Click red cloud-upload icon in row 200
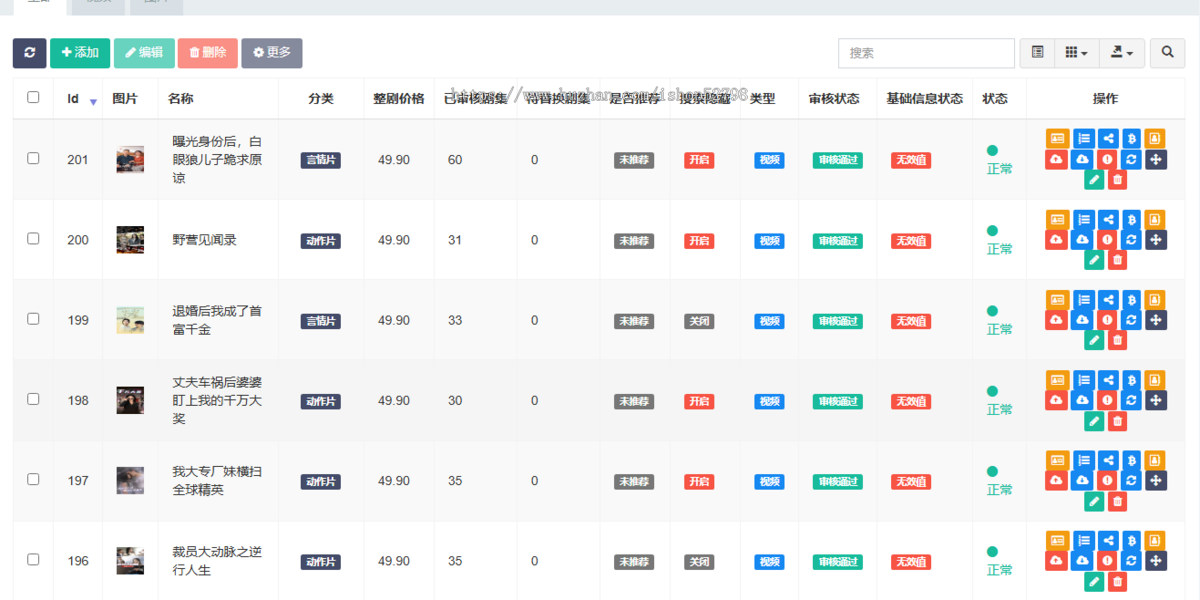The image size is (1200, 600). pyautogui.click(x=1056, y=239)
